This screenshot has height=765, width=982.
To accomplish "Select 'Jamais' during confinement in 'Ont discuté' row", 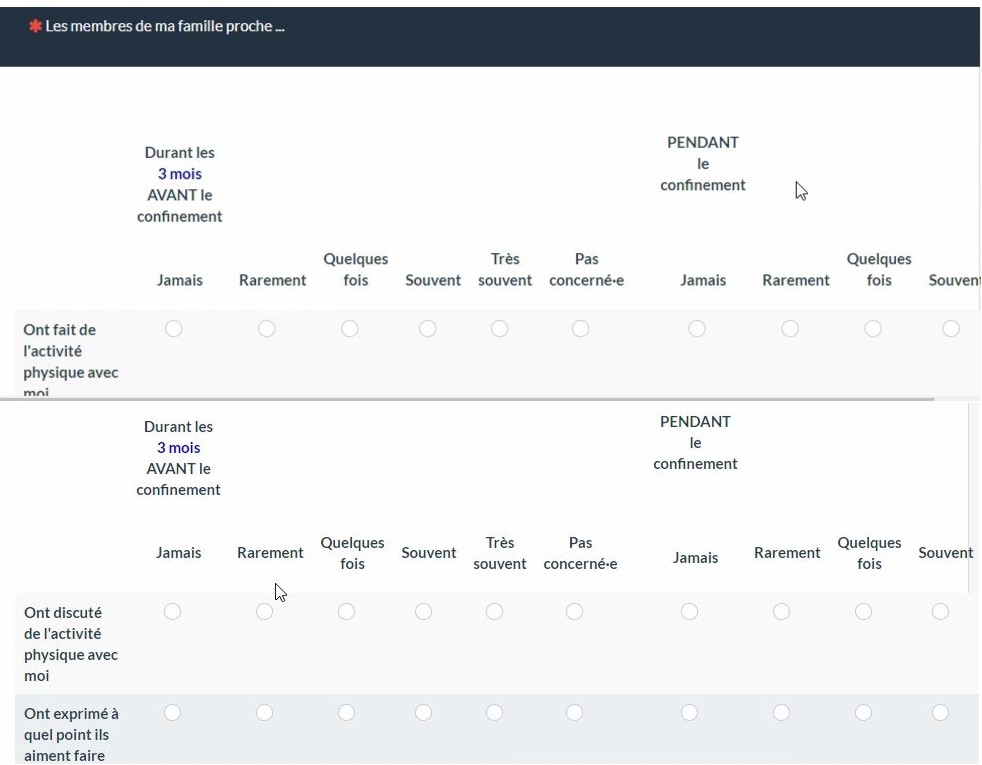I will 689,611.
